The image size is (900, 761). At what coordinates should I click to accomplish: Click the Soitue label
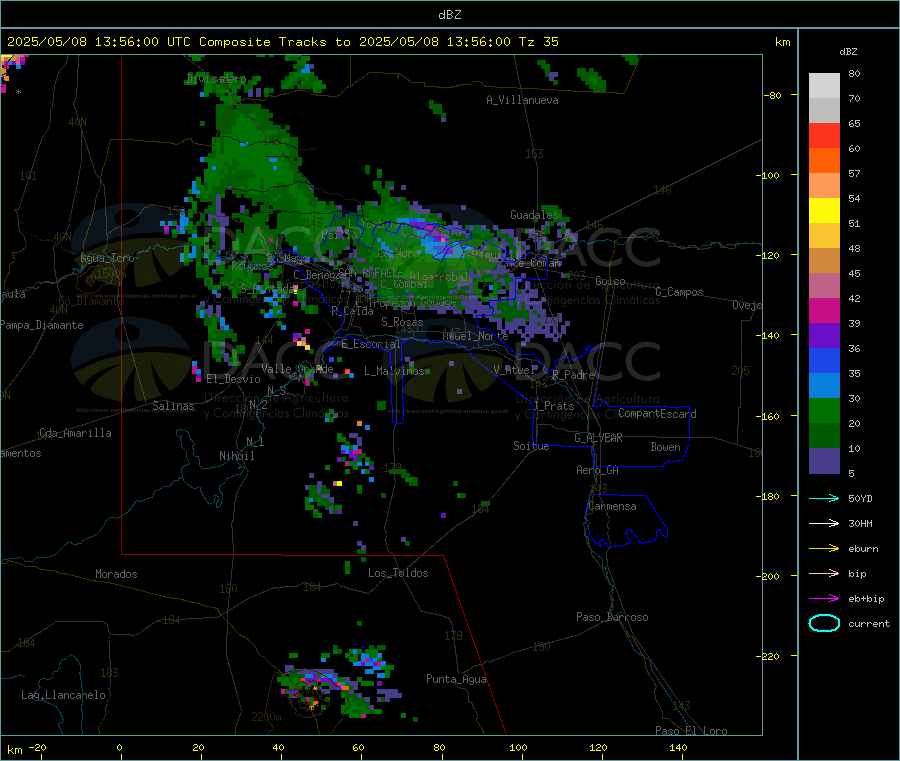point(531,446)
